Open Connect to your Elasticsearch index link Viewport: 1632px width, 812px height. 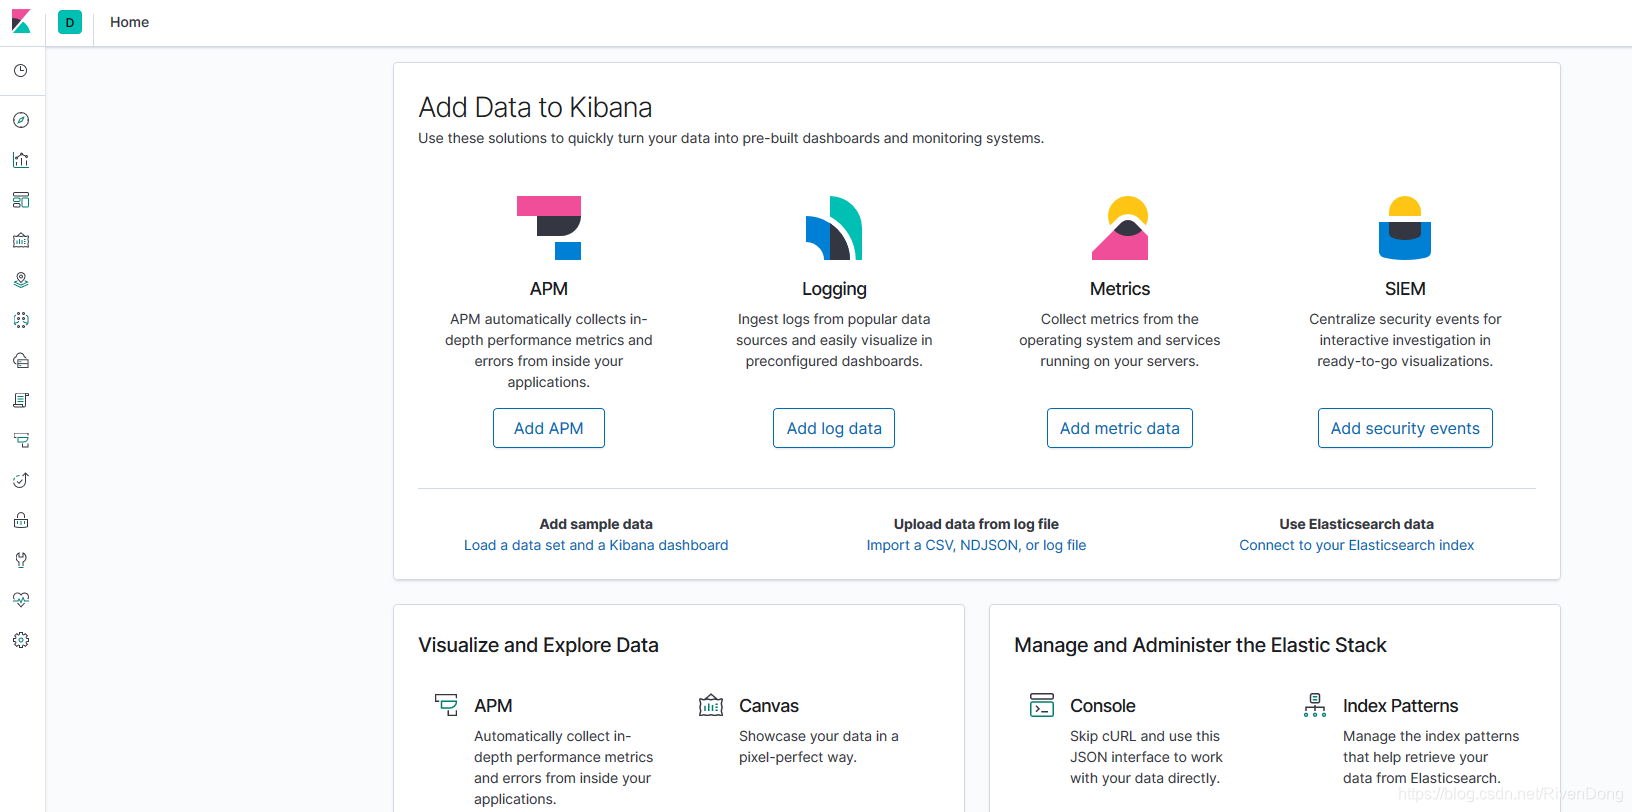[x=1357, y=545]
